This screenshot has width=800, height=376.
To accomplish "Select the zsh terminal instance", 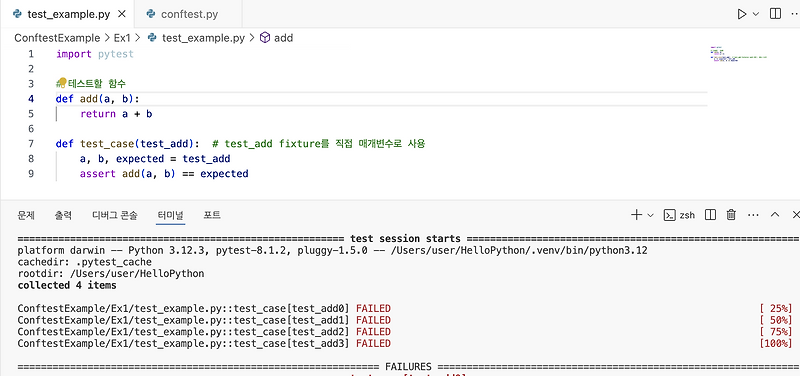I will tap(679, 215).
